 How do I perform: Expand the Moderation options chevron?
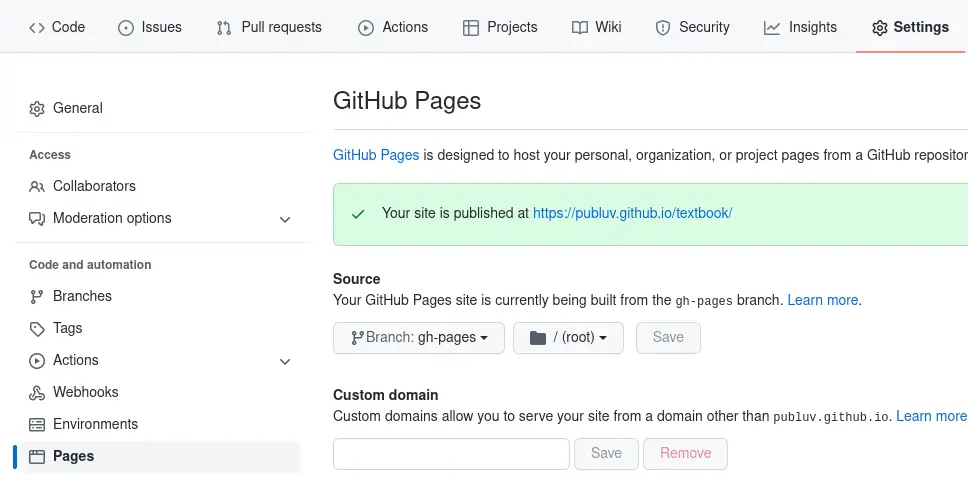[285, 220]
